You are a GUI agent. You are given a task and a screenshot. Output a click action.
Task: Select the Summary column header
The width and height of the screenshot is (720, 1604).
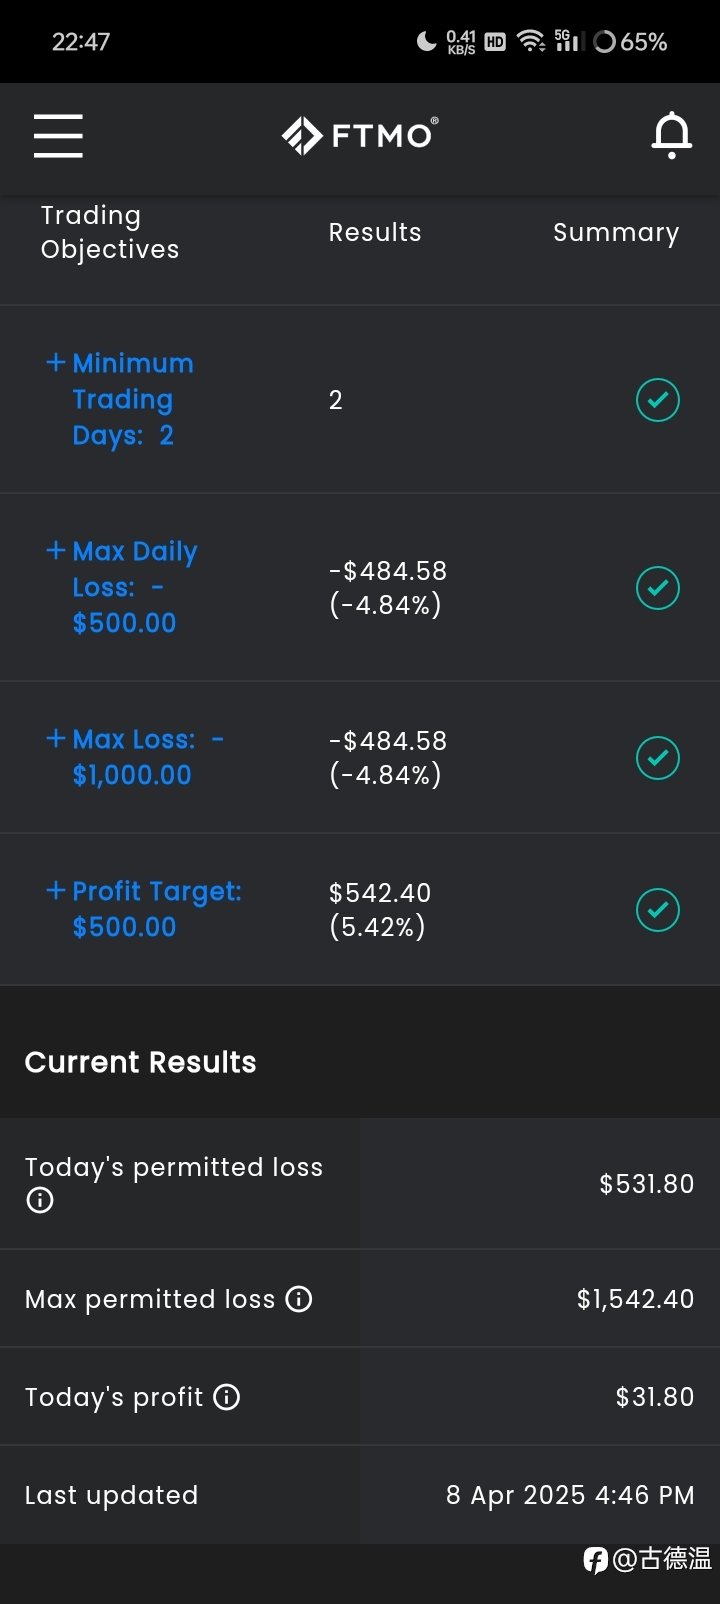[616, 232]
